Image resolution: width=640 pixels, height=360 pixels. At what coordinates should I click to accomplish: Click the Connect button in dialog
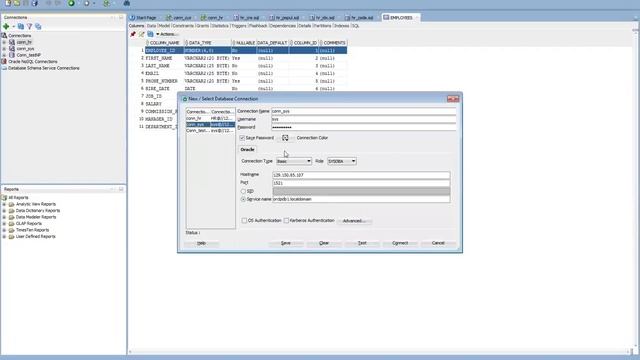click(x=400, y=243)
